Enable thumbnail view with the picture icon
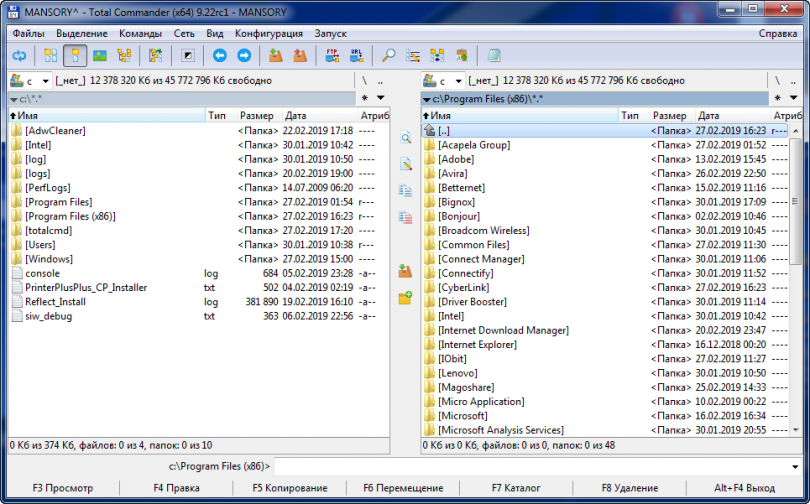 point(100,56)
